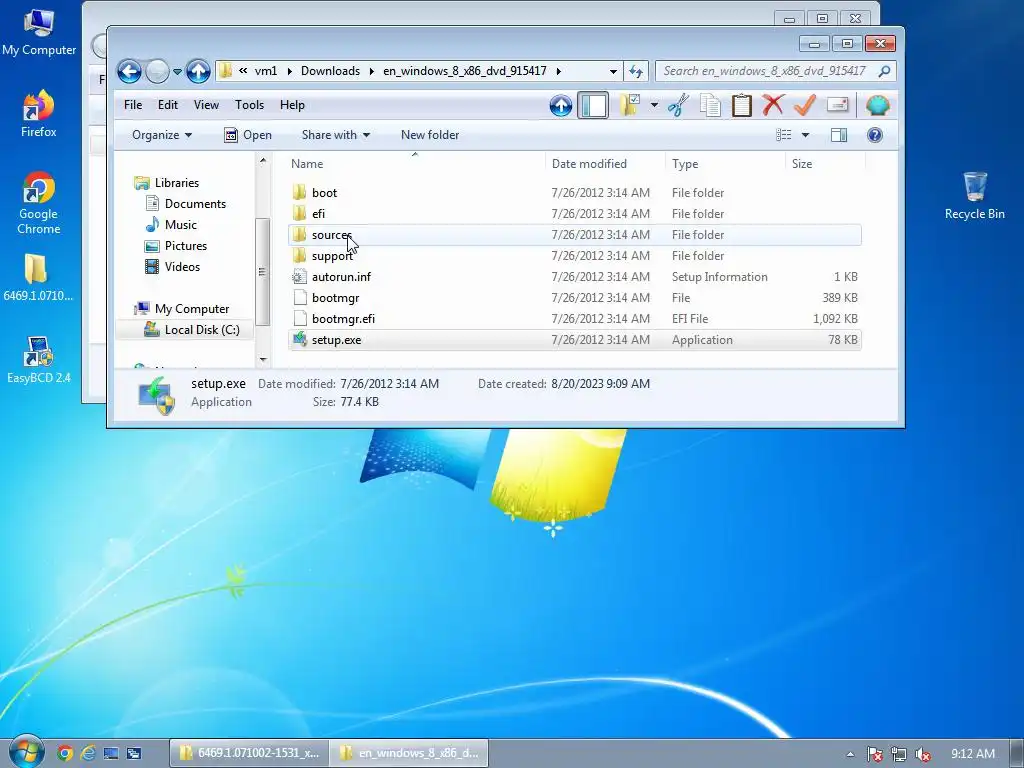Open the Organize dropdown
Image resolution: width=1024 pixels, height=768 pixels.
pyautogui.click(x=162, y=135)
